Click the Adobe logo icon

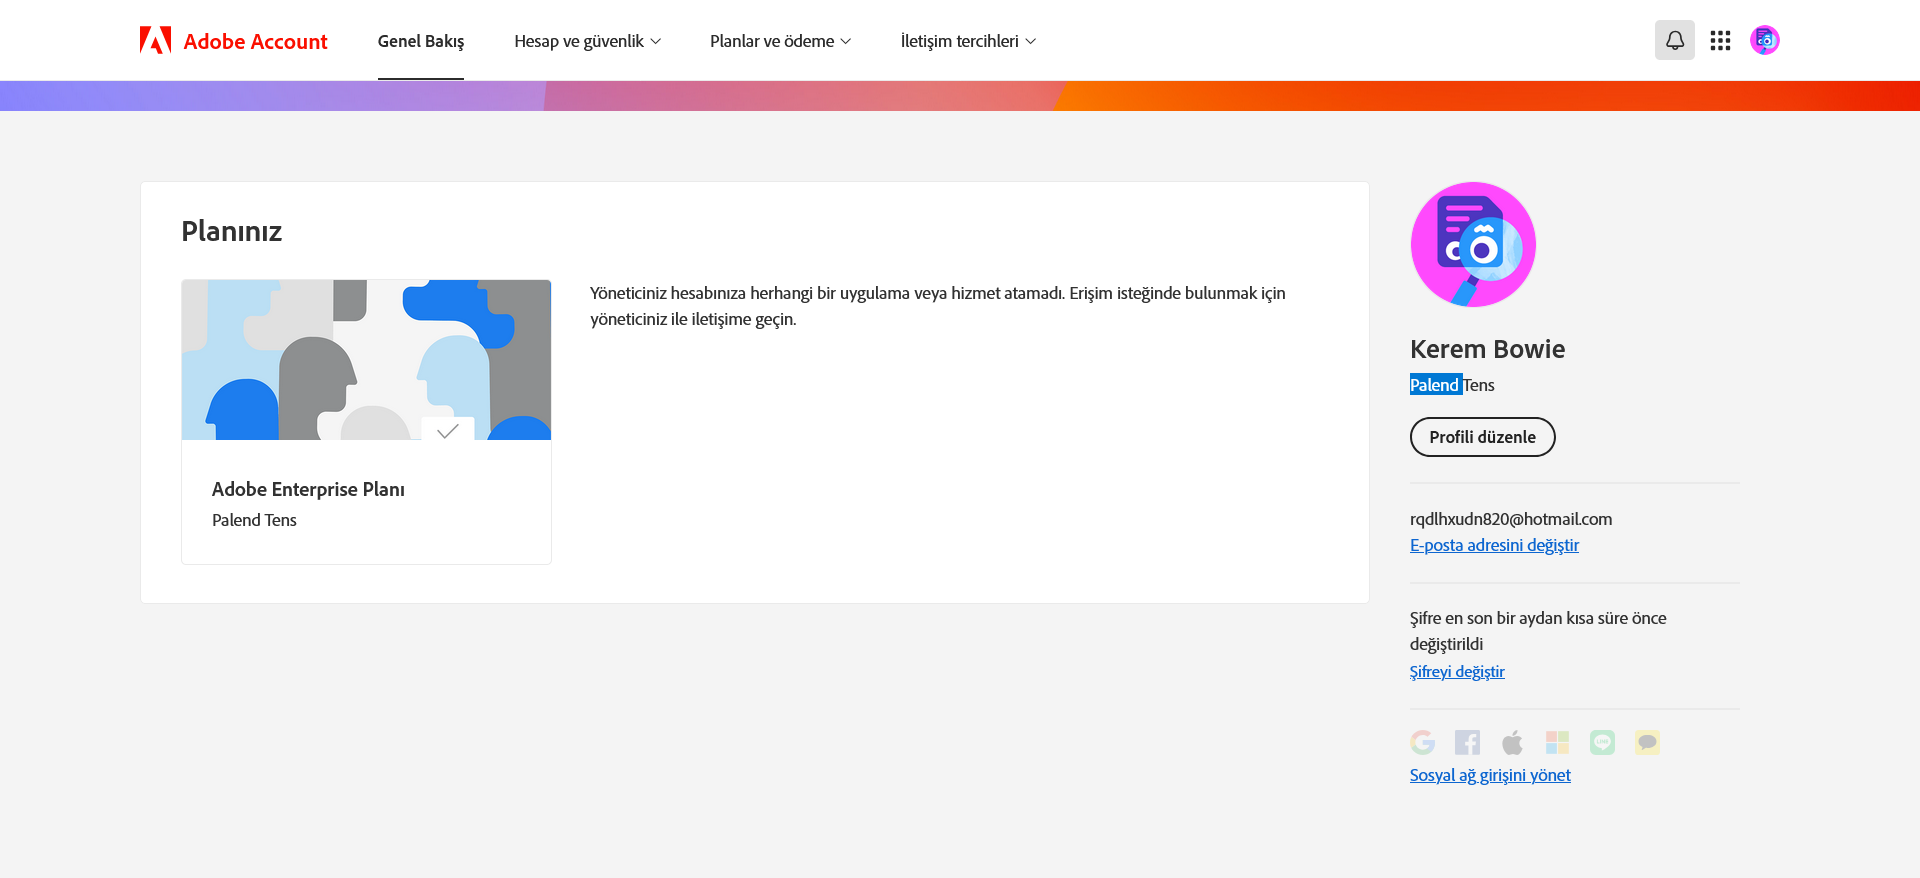(x=155, y=40)
